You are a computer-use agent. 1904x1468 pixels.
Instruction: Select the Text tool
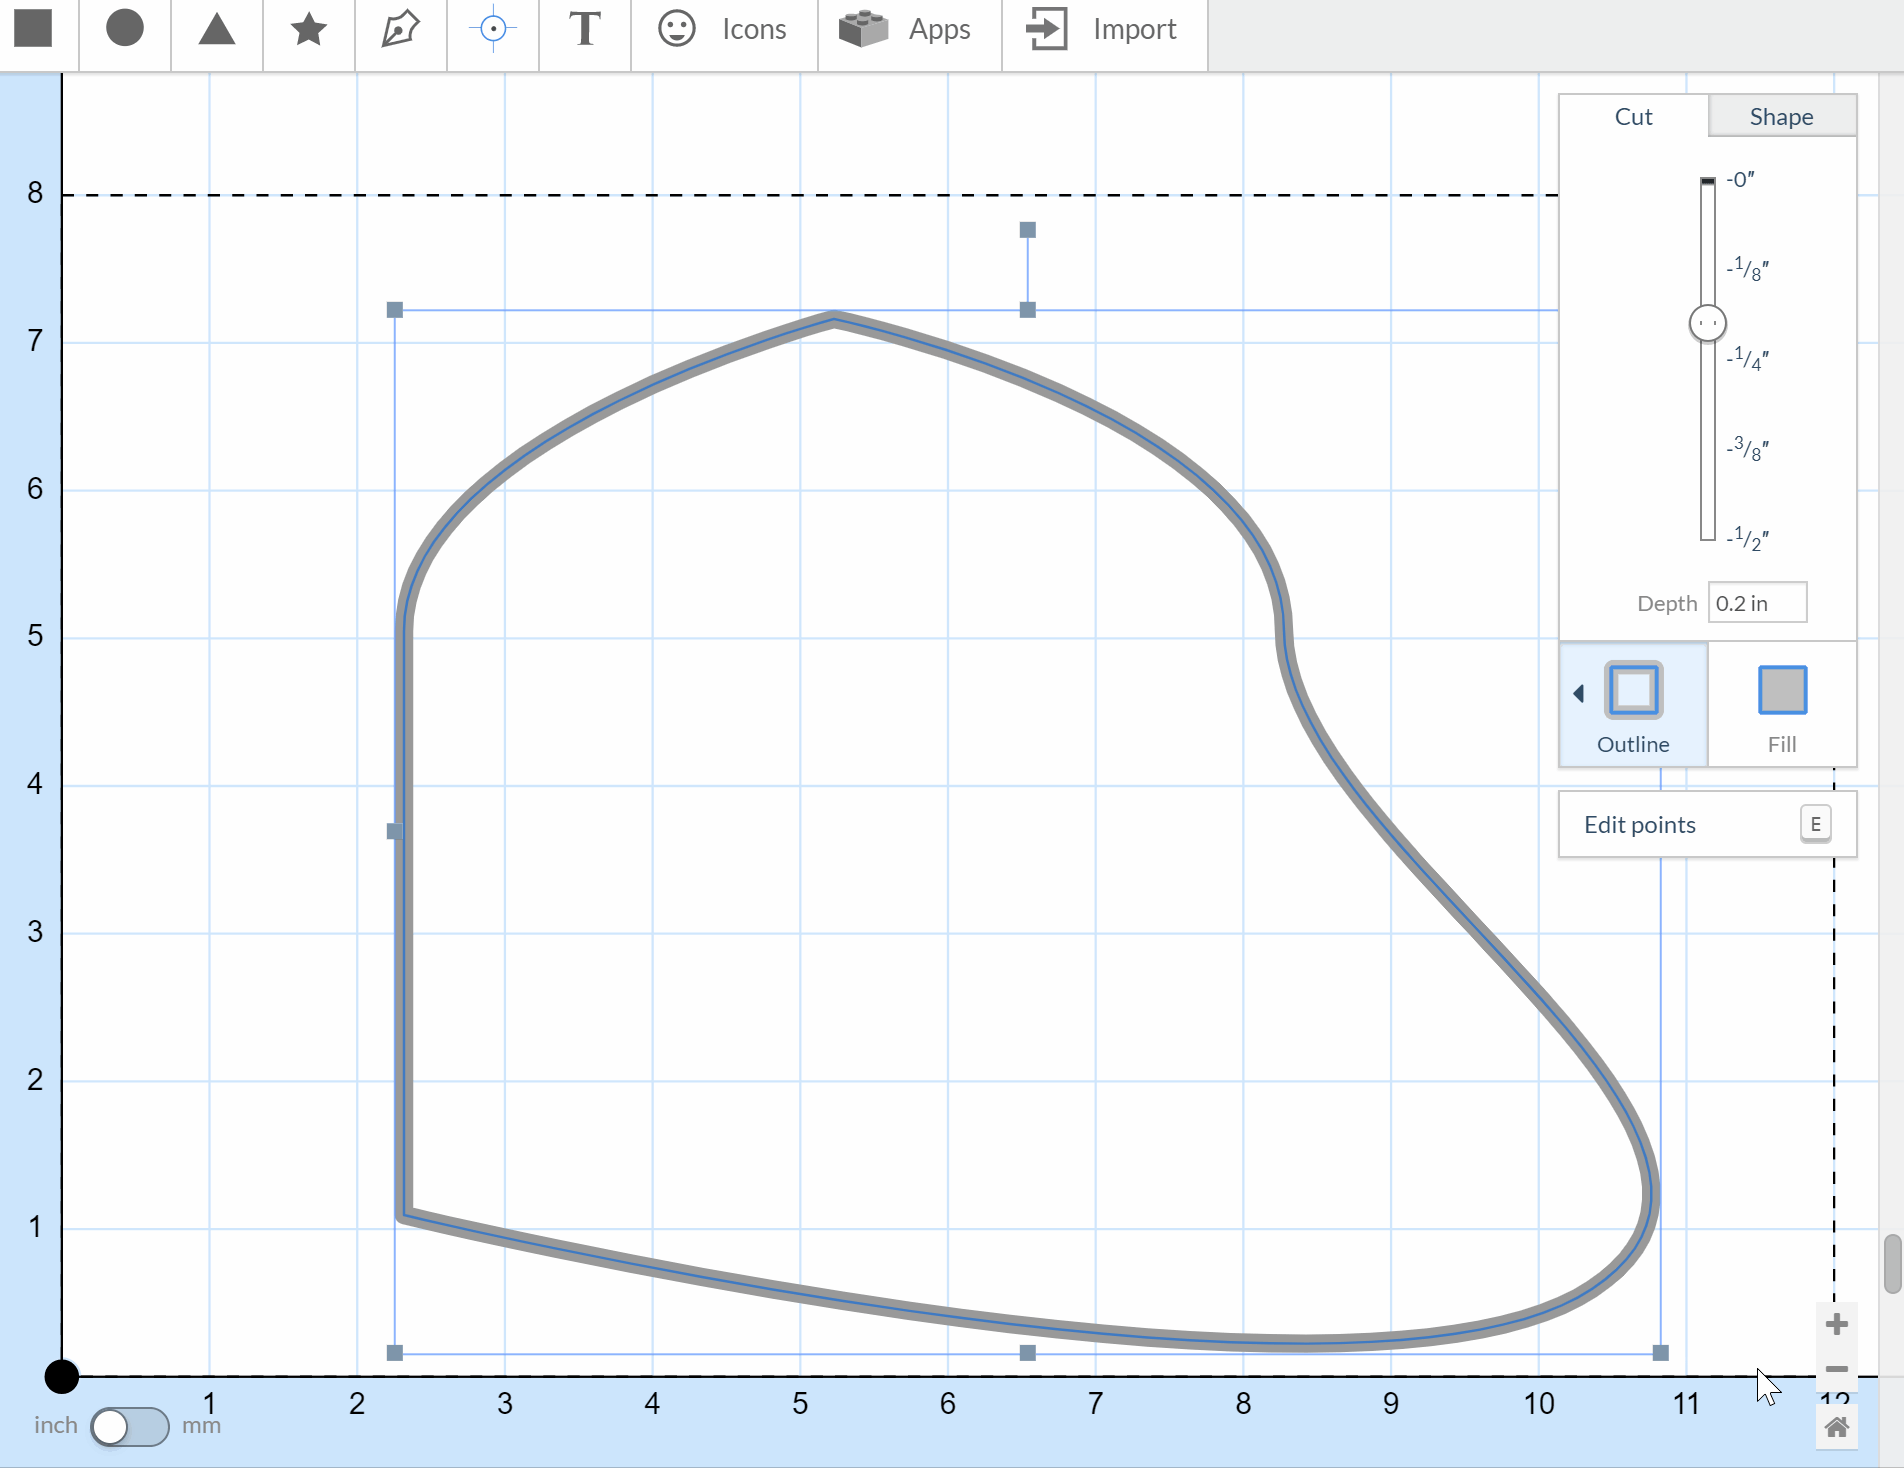click(584, 29)
